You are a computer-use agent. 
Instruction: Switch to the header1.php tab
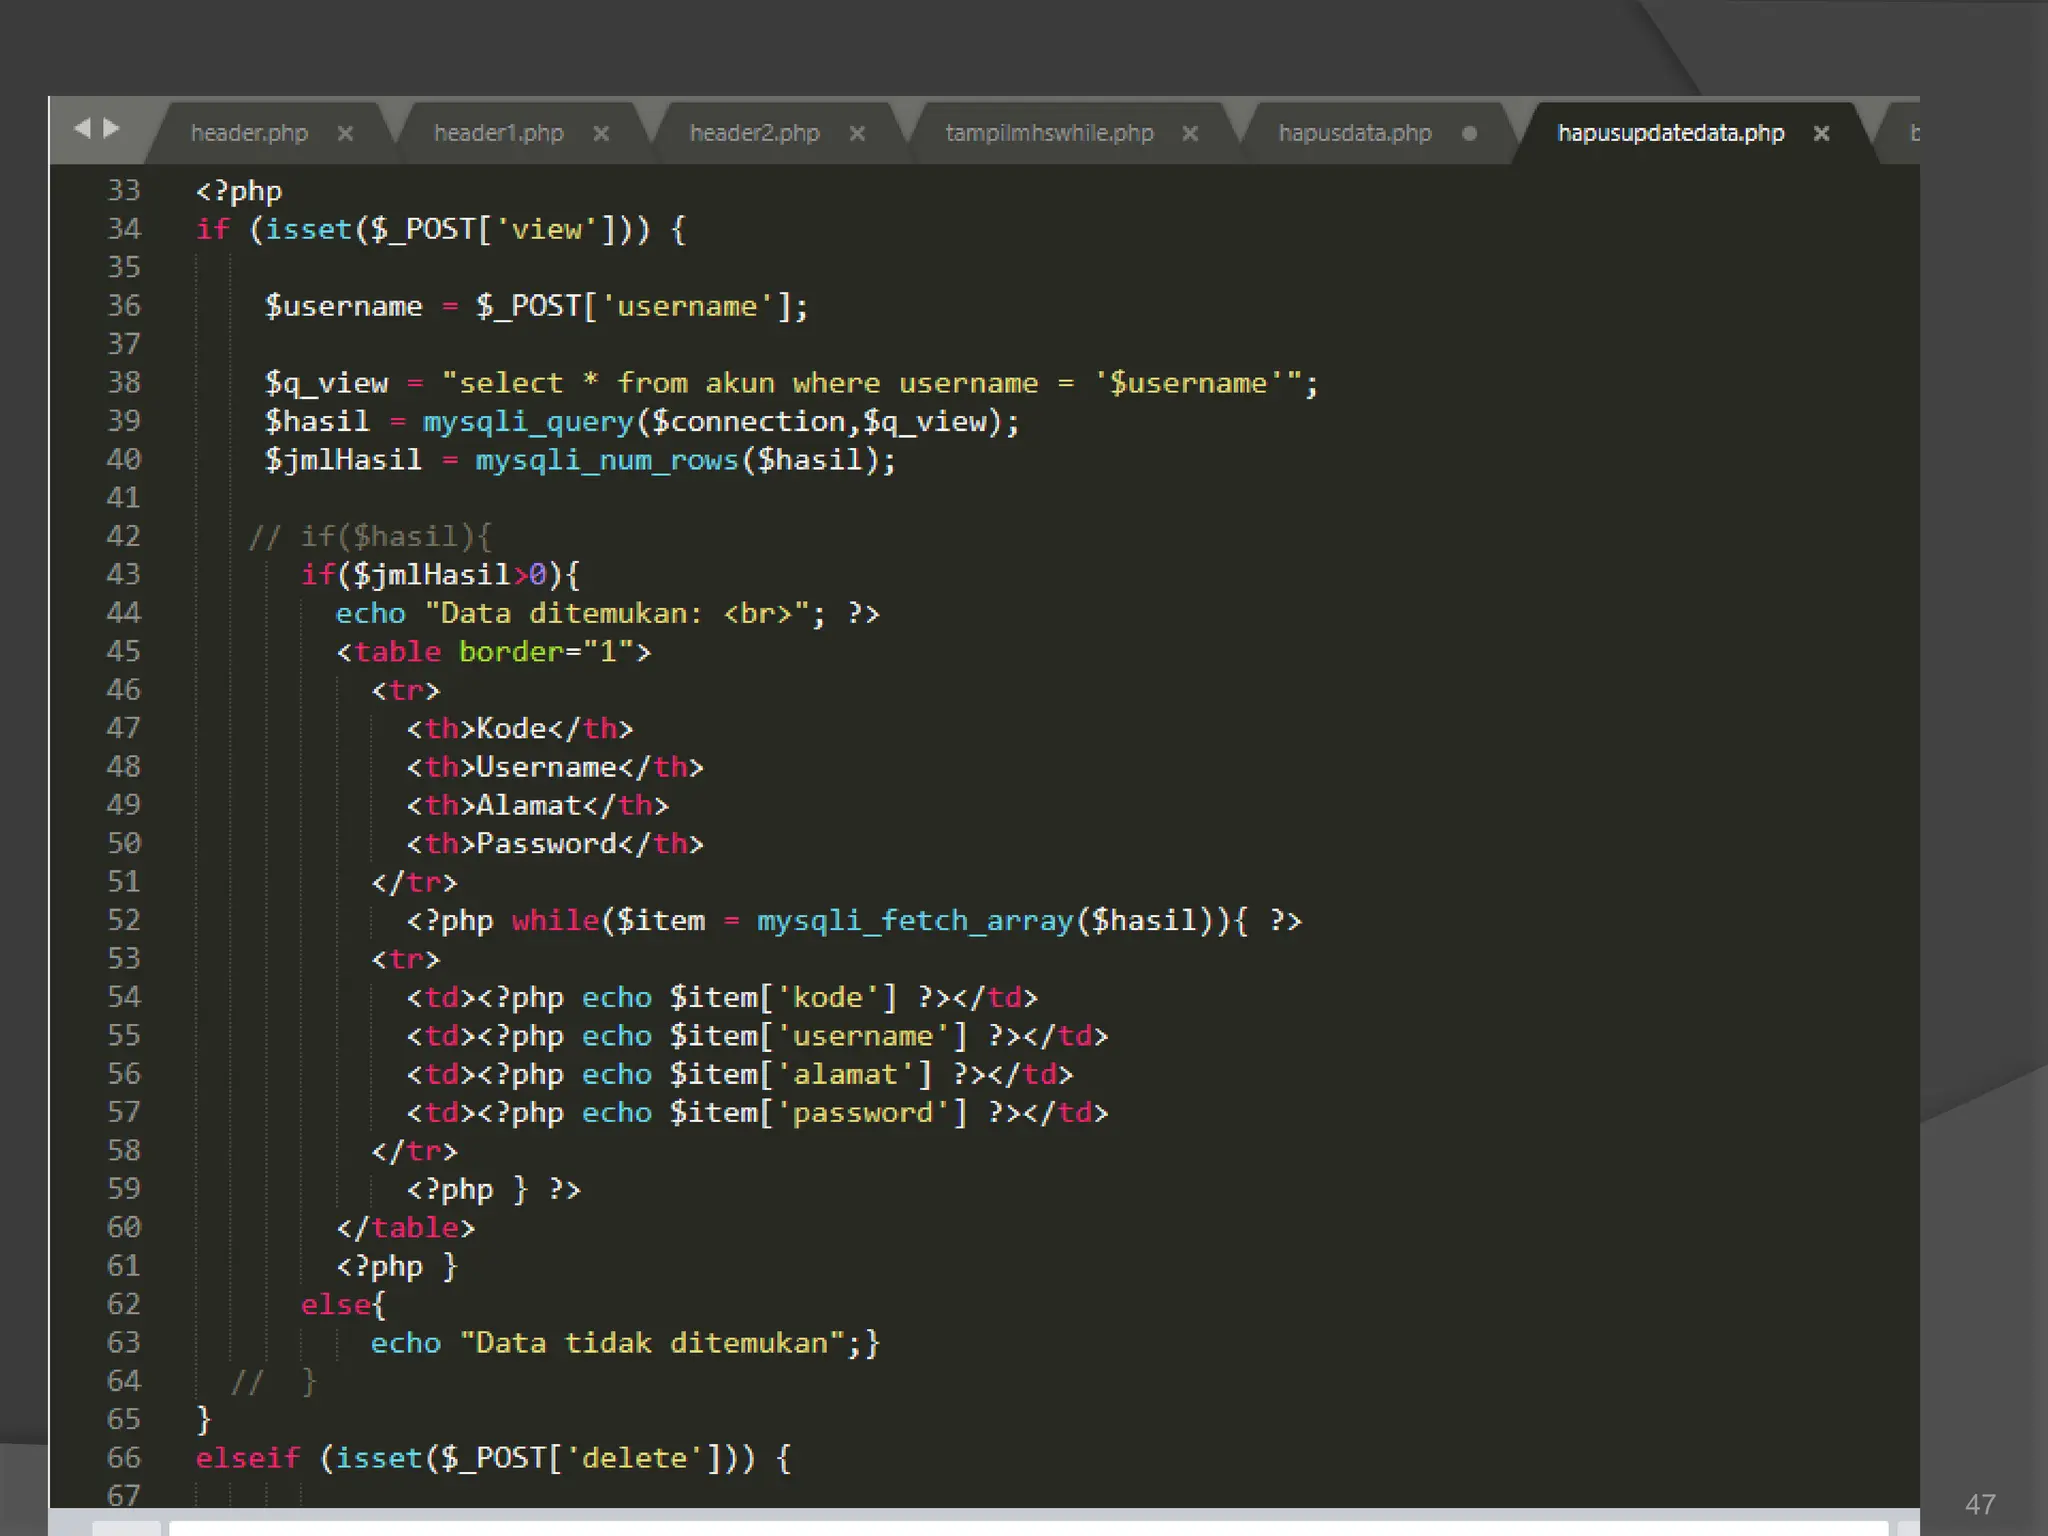pyautogui.click(x=498, y=133)
